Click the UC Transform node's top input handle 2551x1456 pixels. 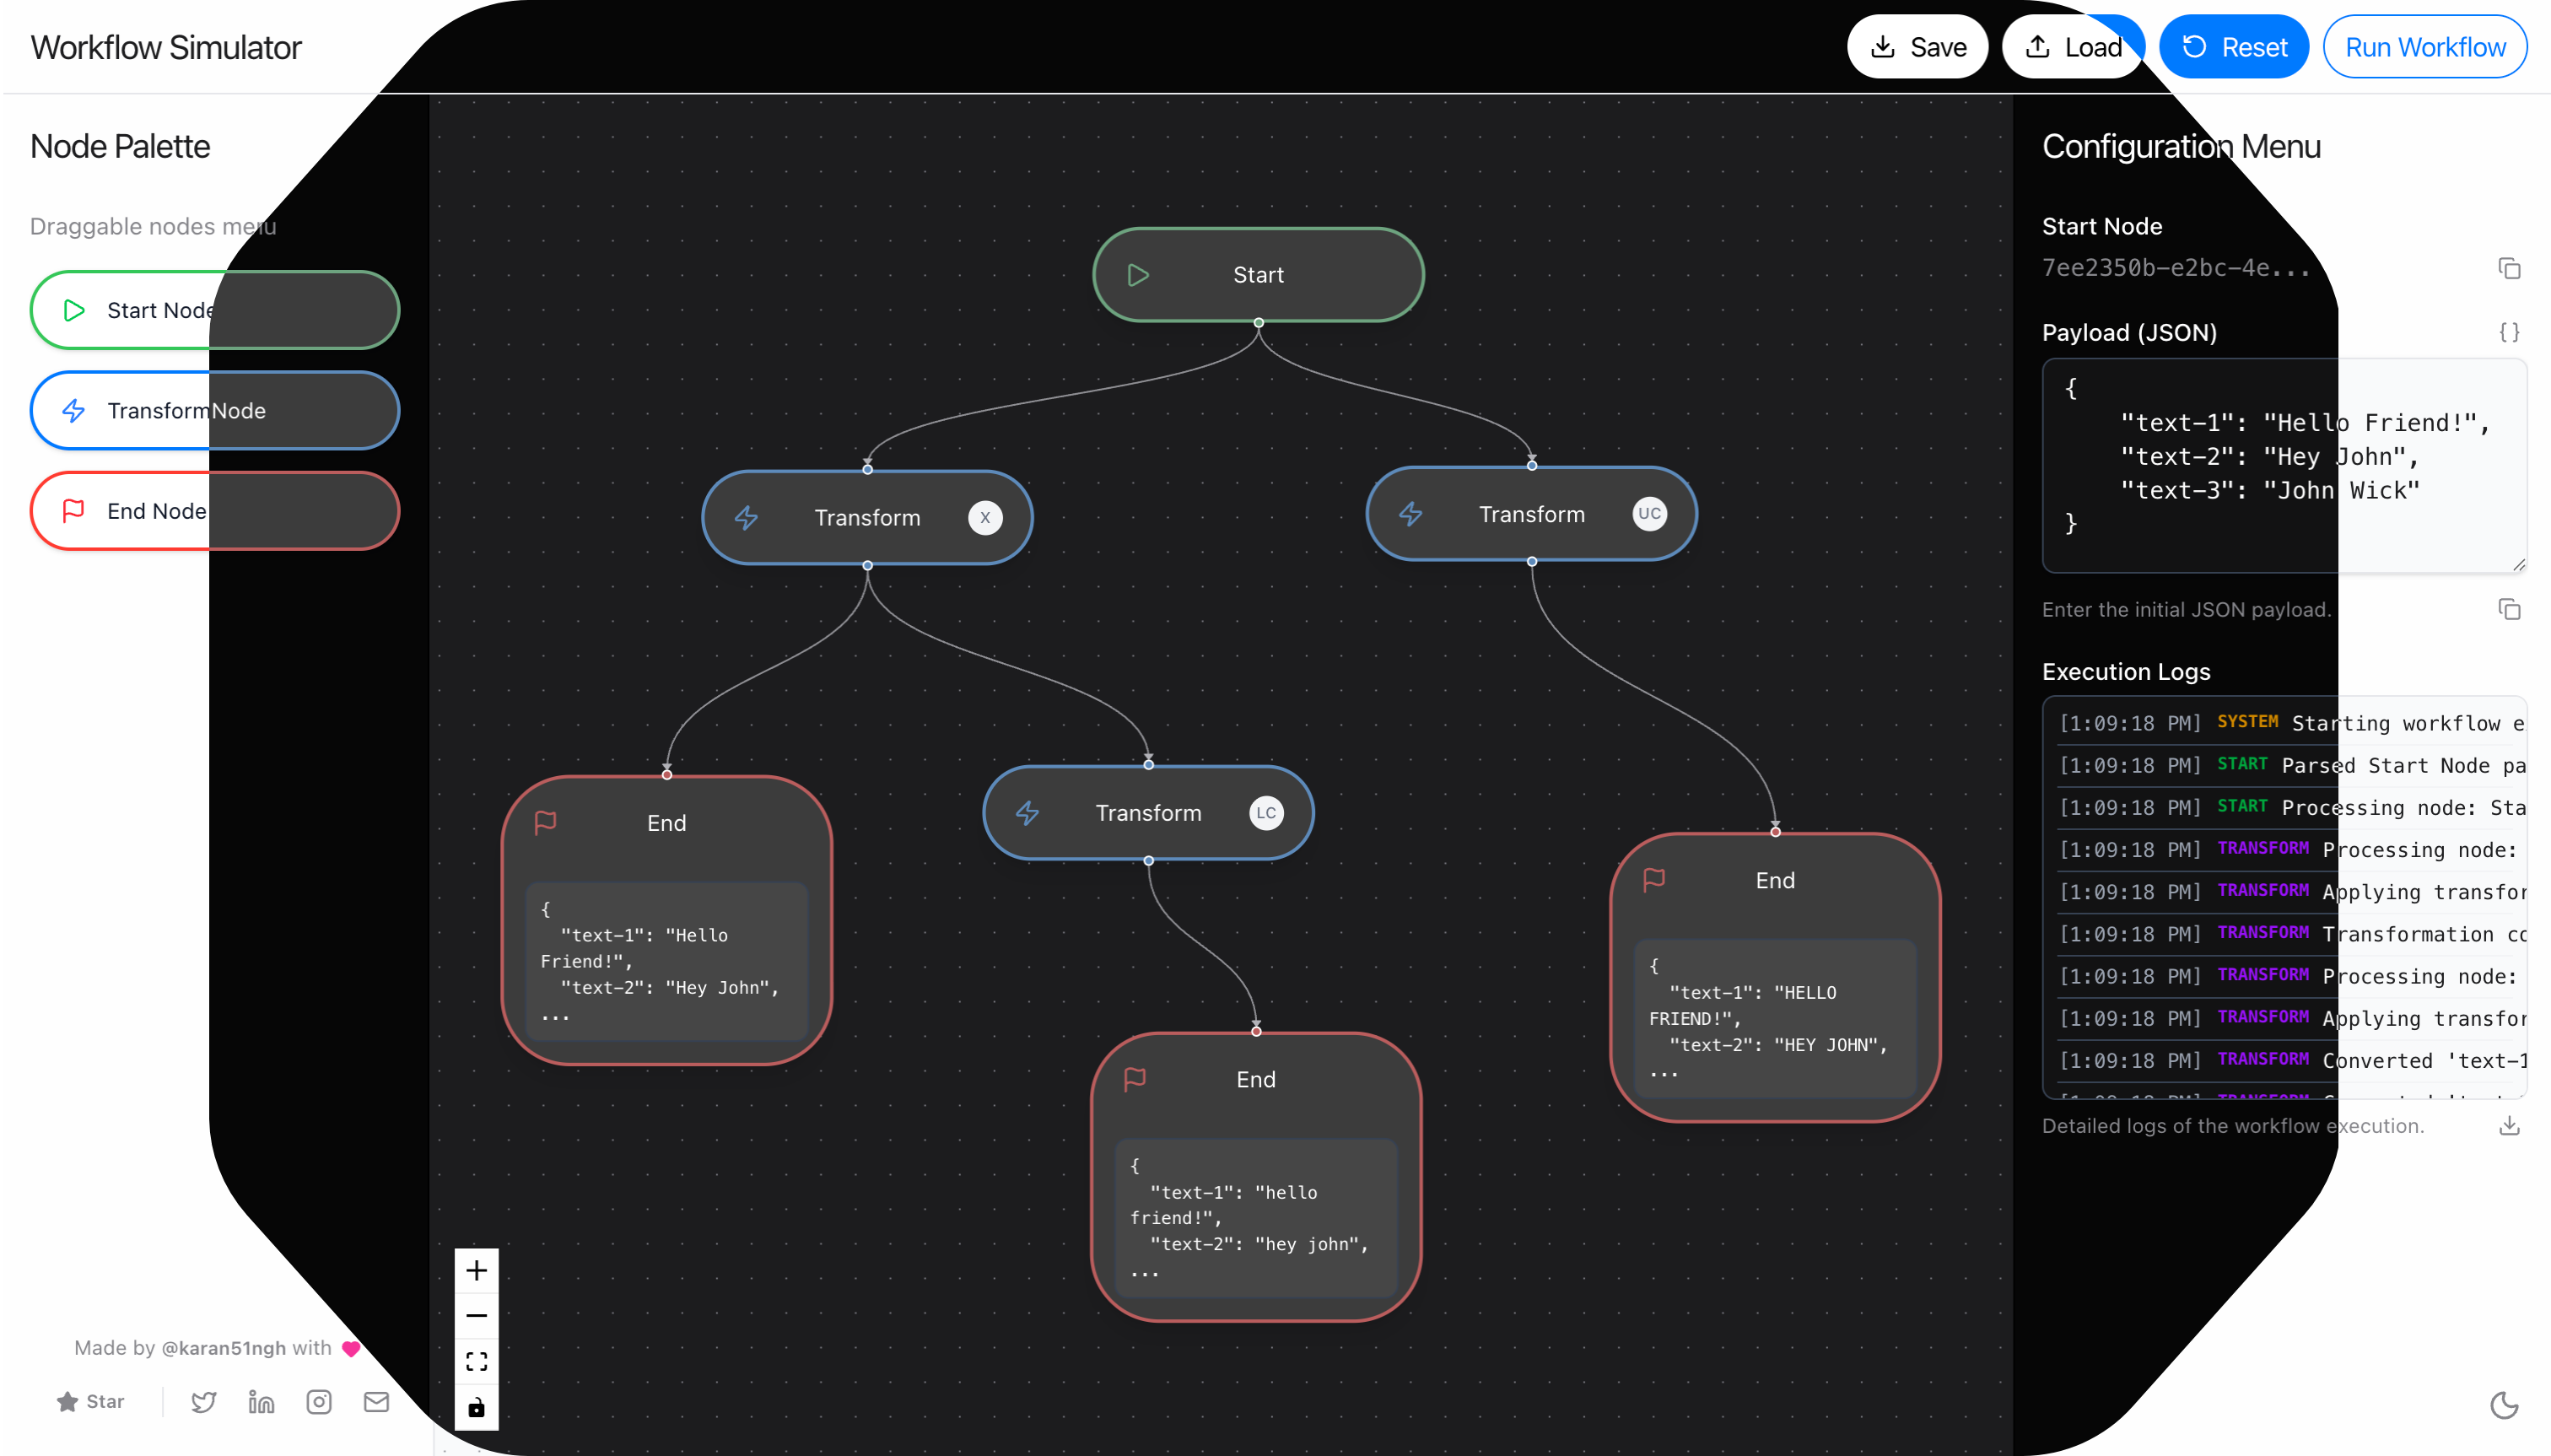(1531, 466)
